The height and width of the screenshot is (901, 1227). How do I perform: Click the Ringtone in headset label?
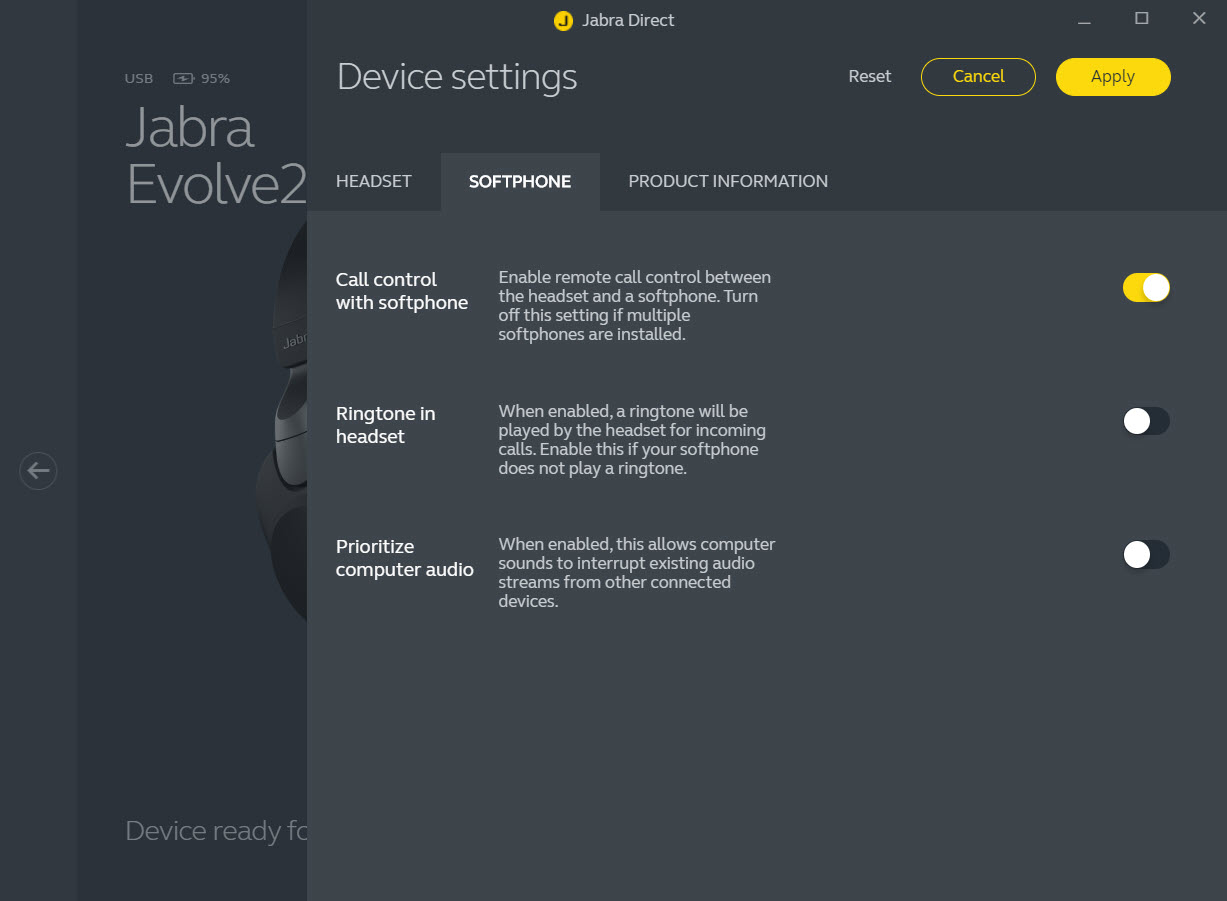385,425
